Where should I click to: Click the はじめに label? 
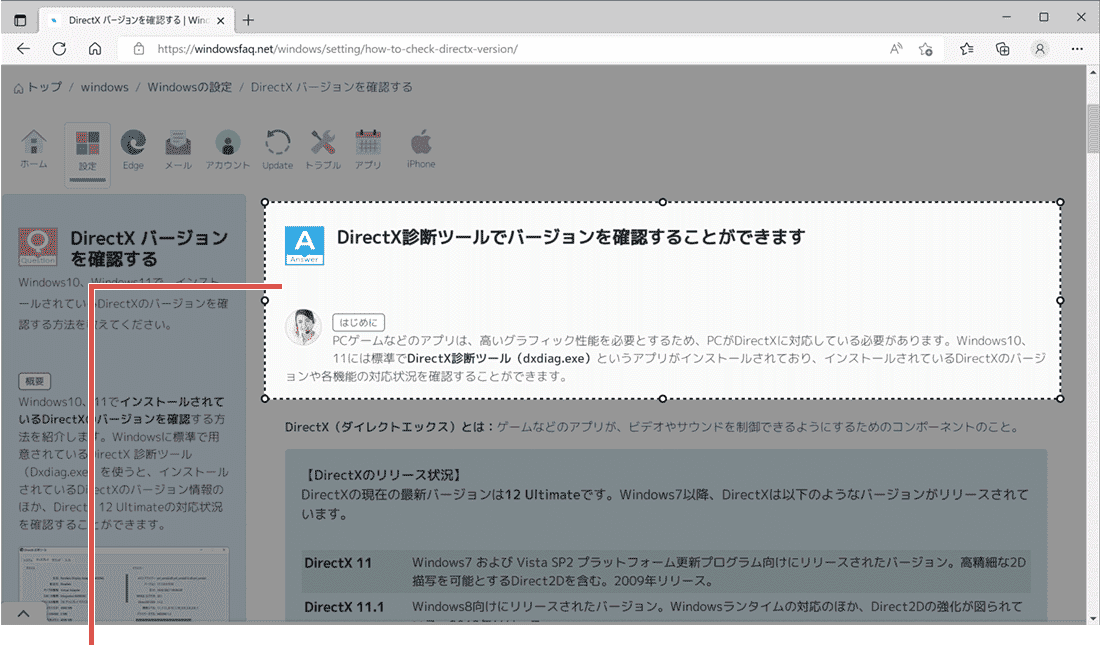point(358,323)
